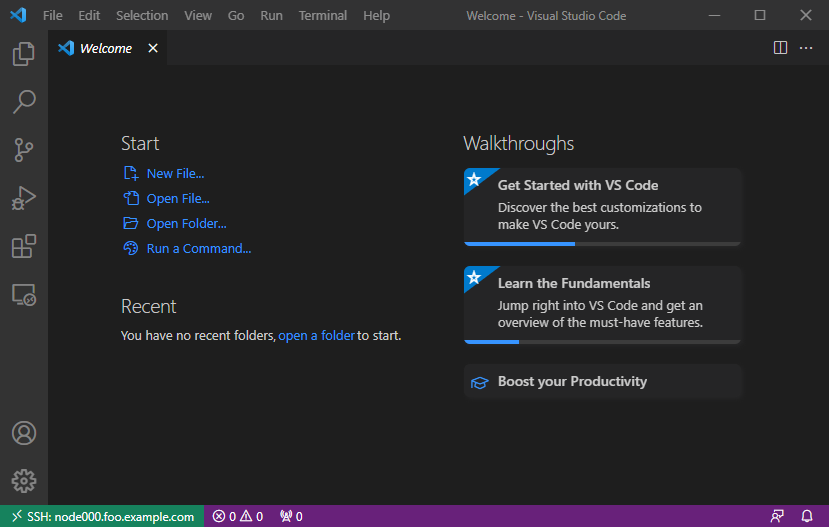Image resolution: width=829 pixels, height=527 pixels.
Task: Click the New File... link
Action: pyautogui.click(x=175, y=174)
